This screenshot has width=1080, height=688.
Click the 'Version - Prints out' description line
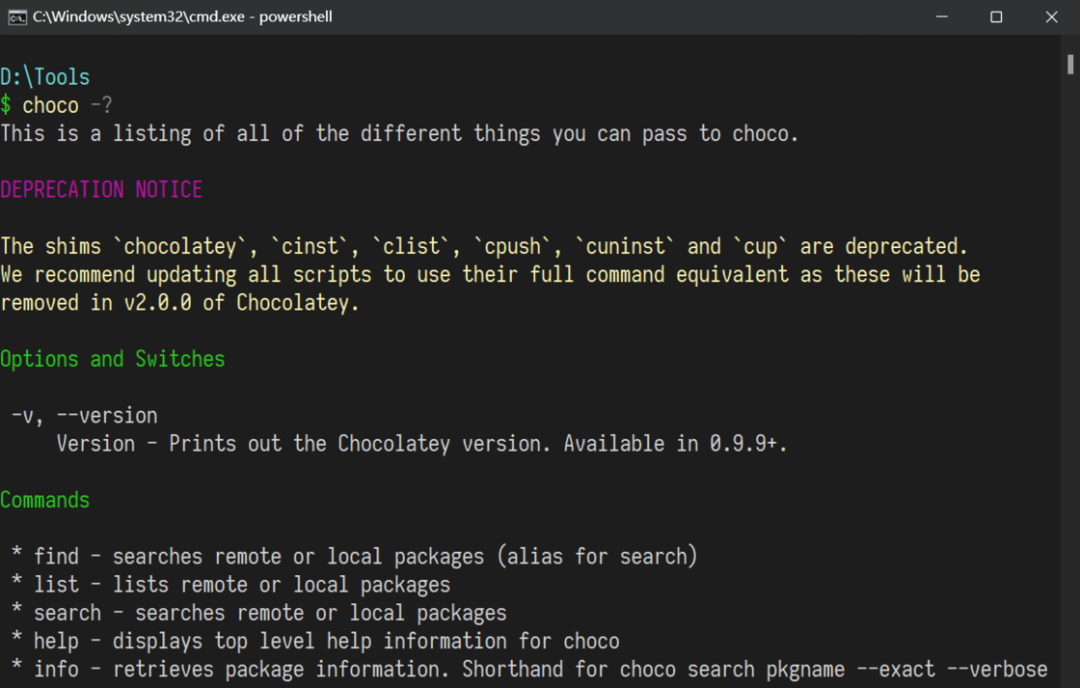[x=422, y=444]
